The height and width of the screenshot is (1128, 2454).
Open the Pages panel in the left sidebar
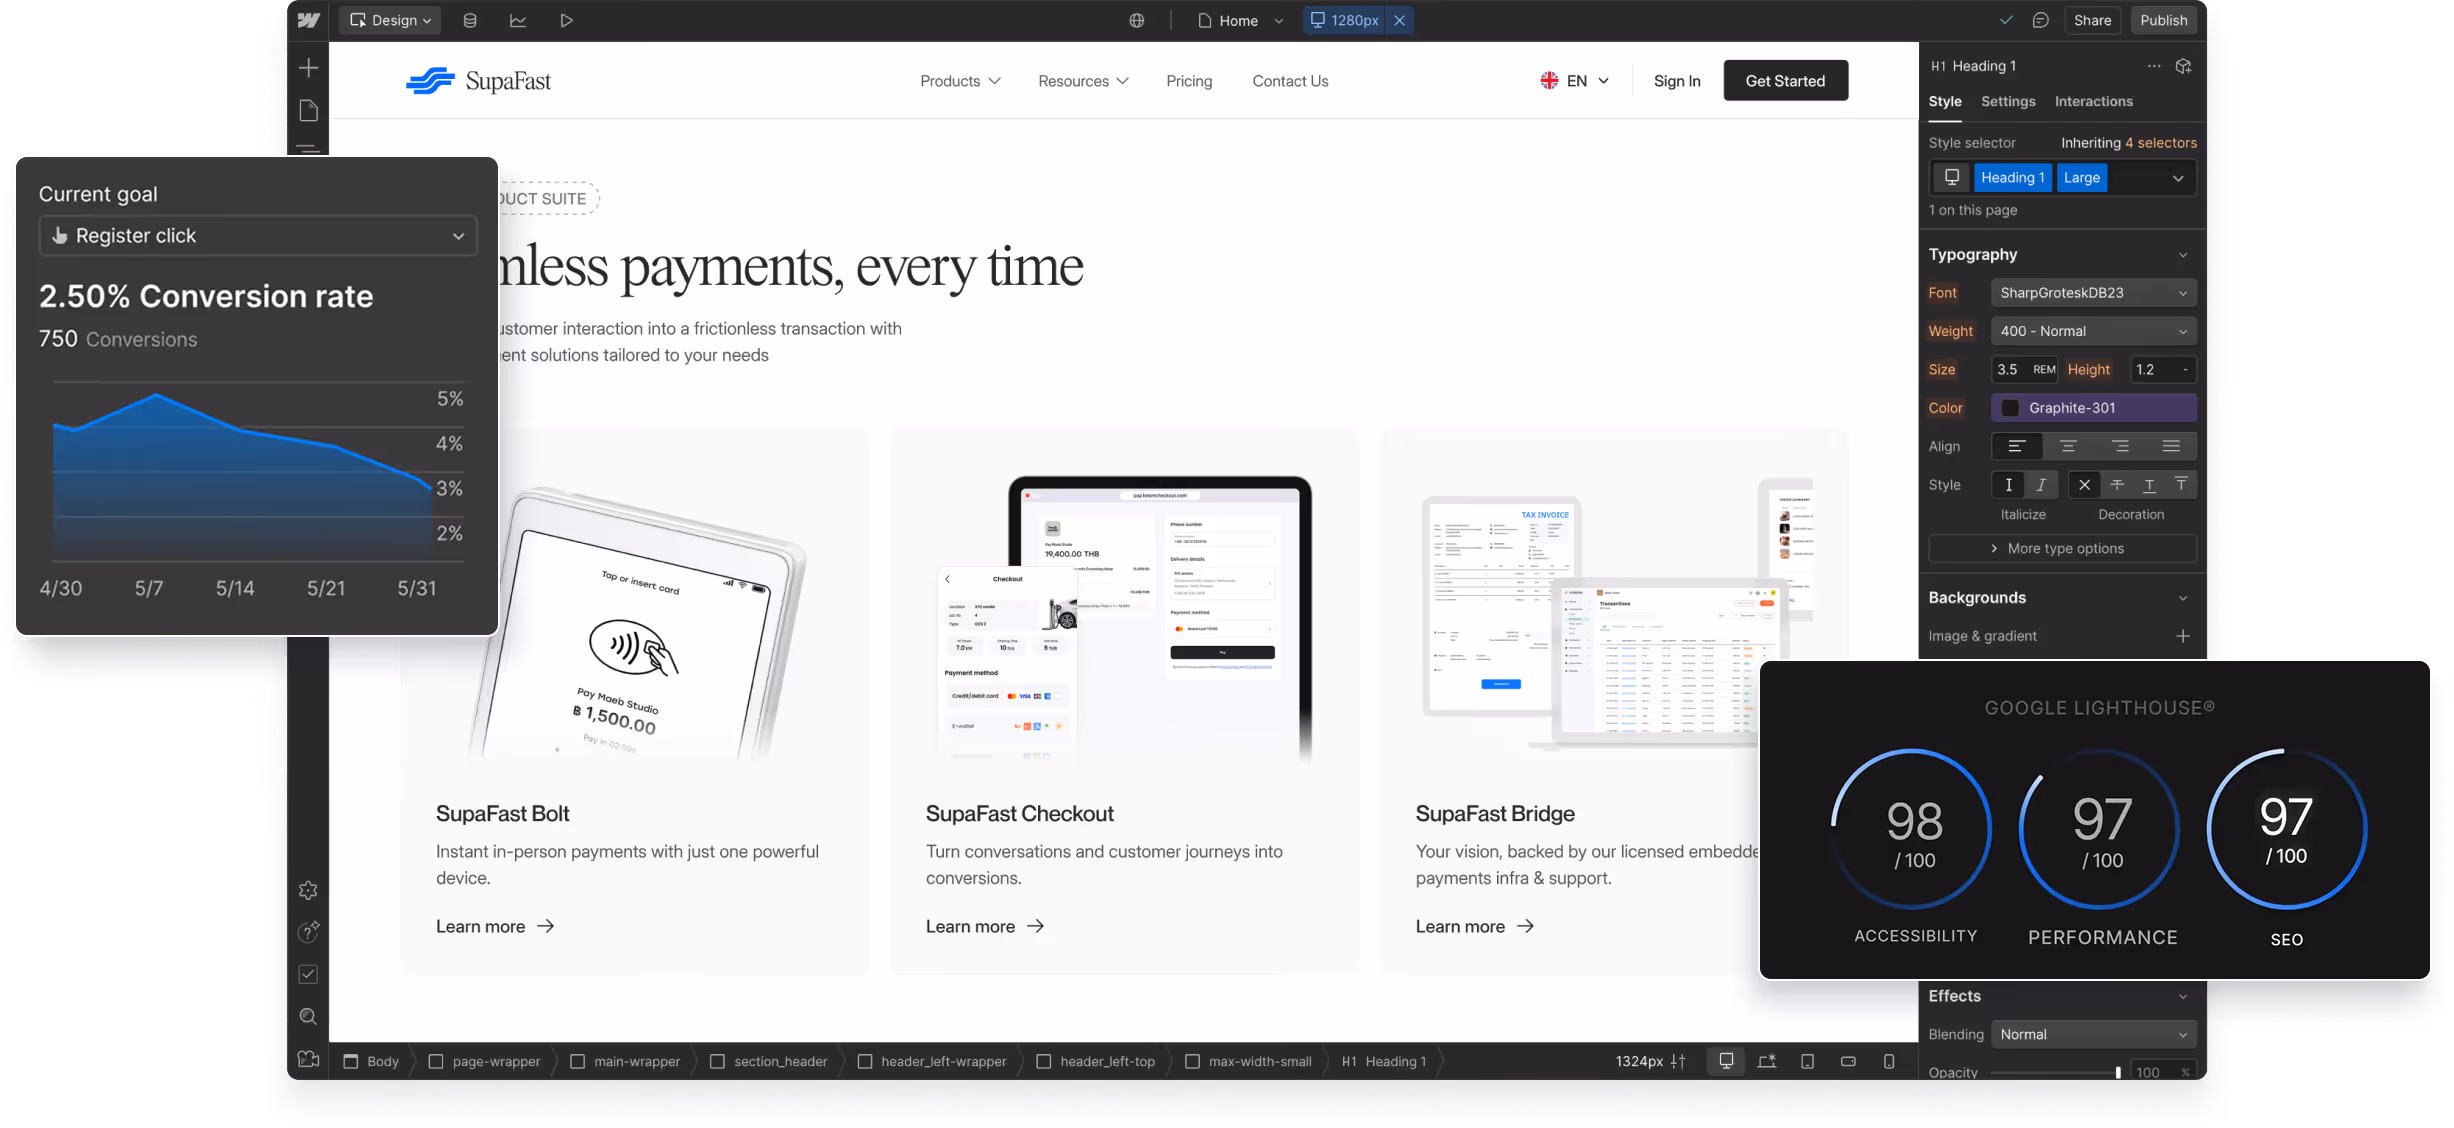point(308,110)
